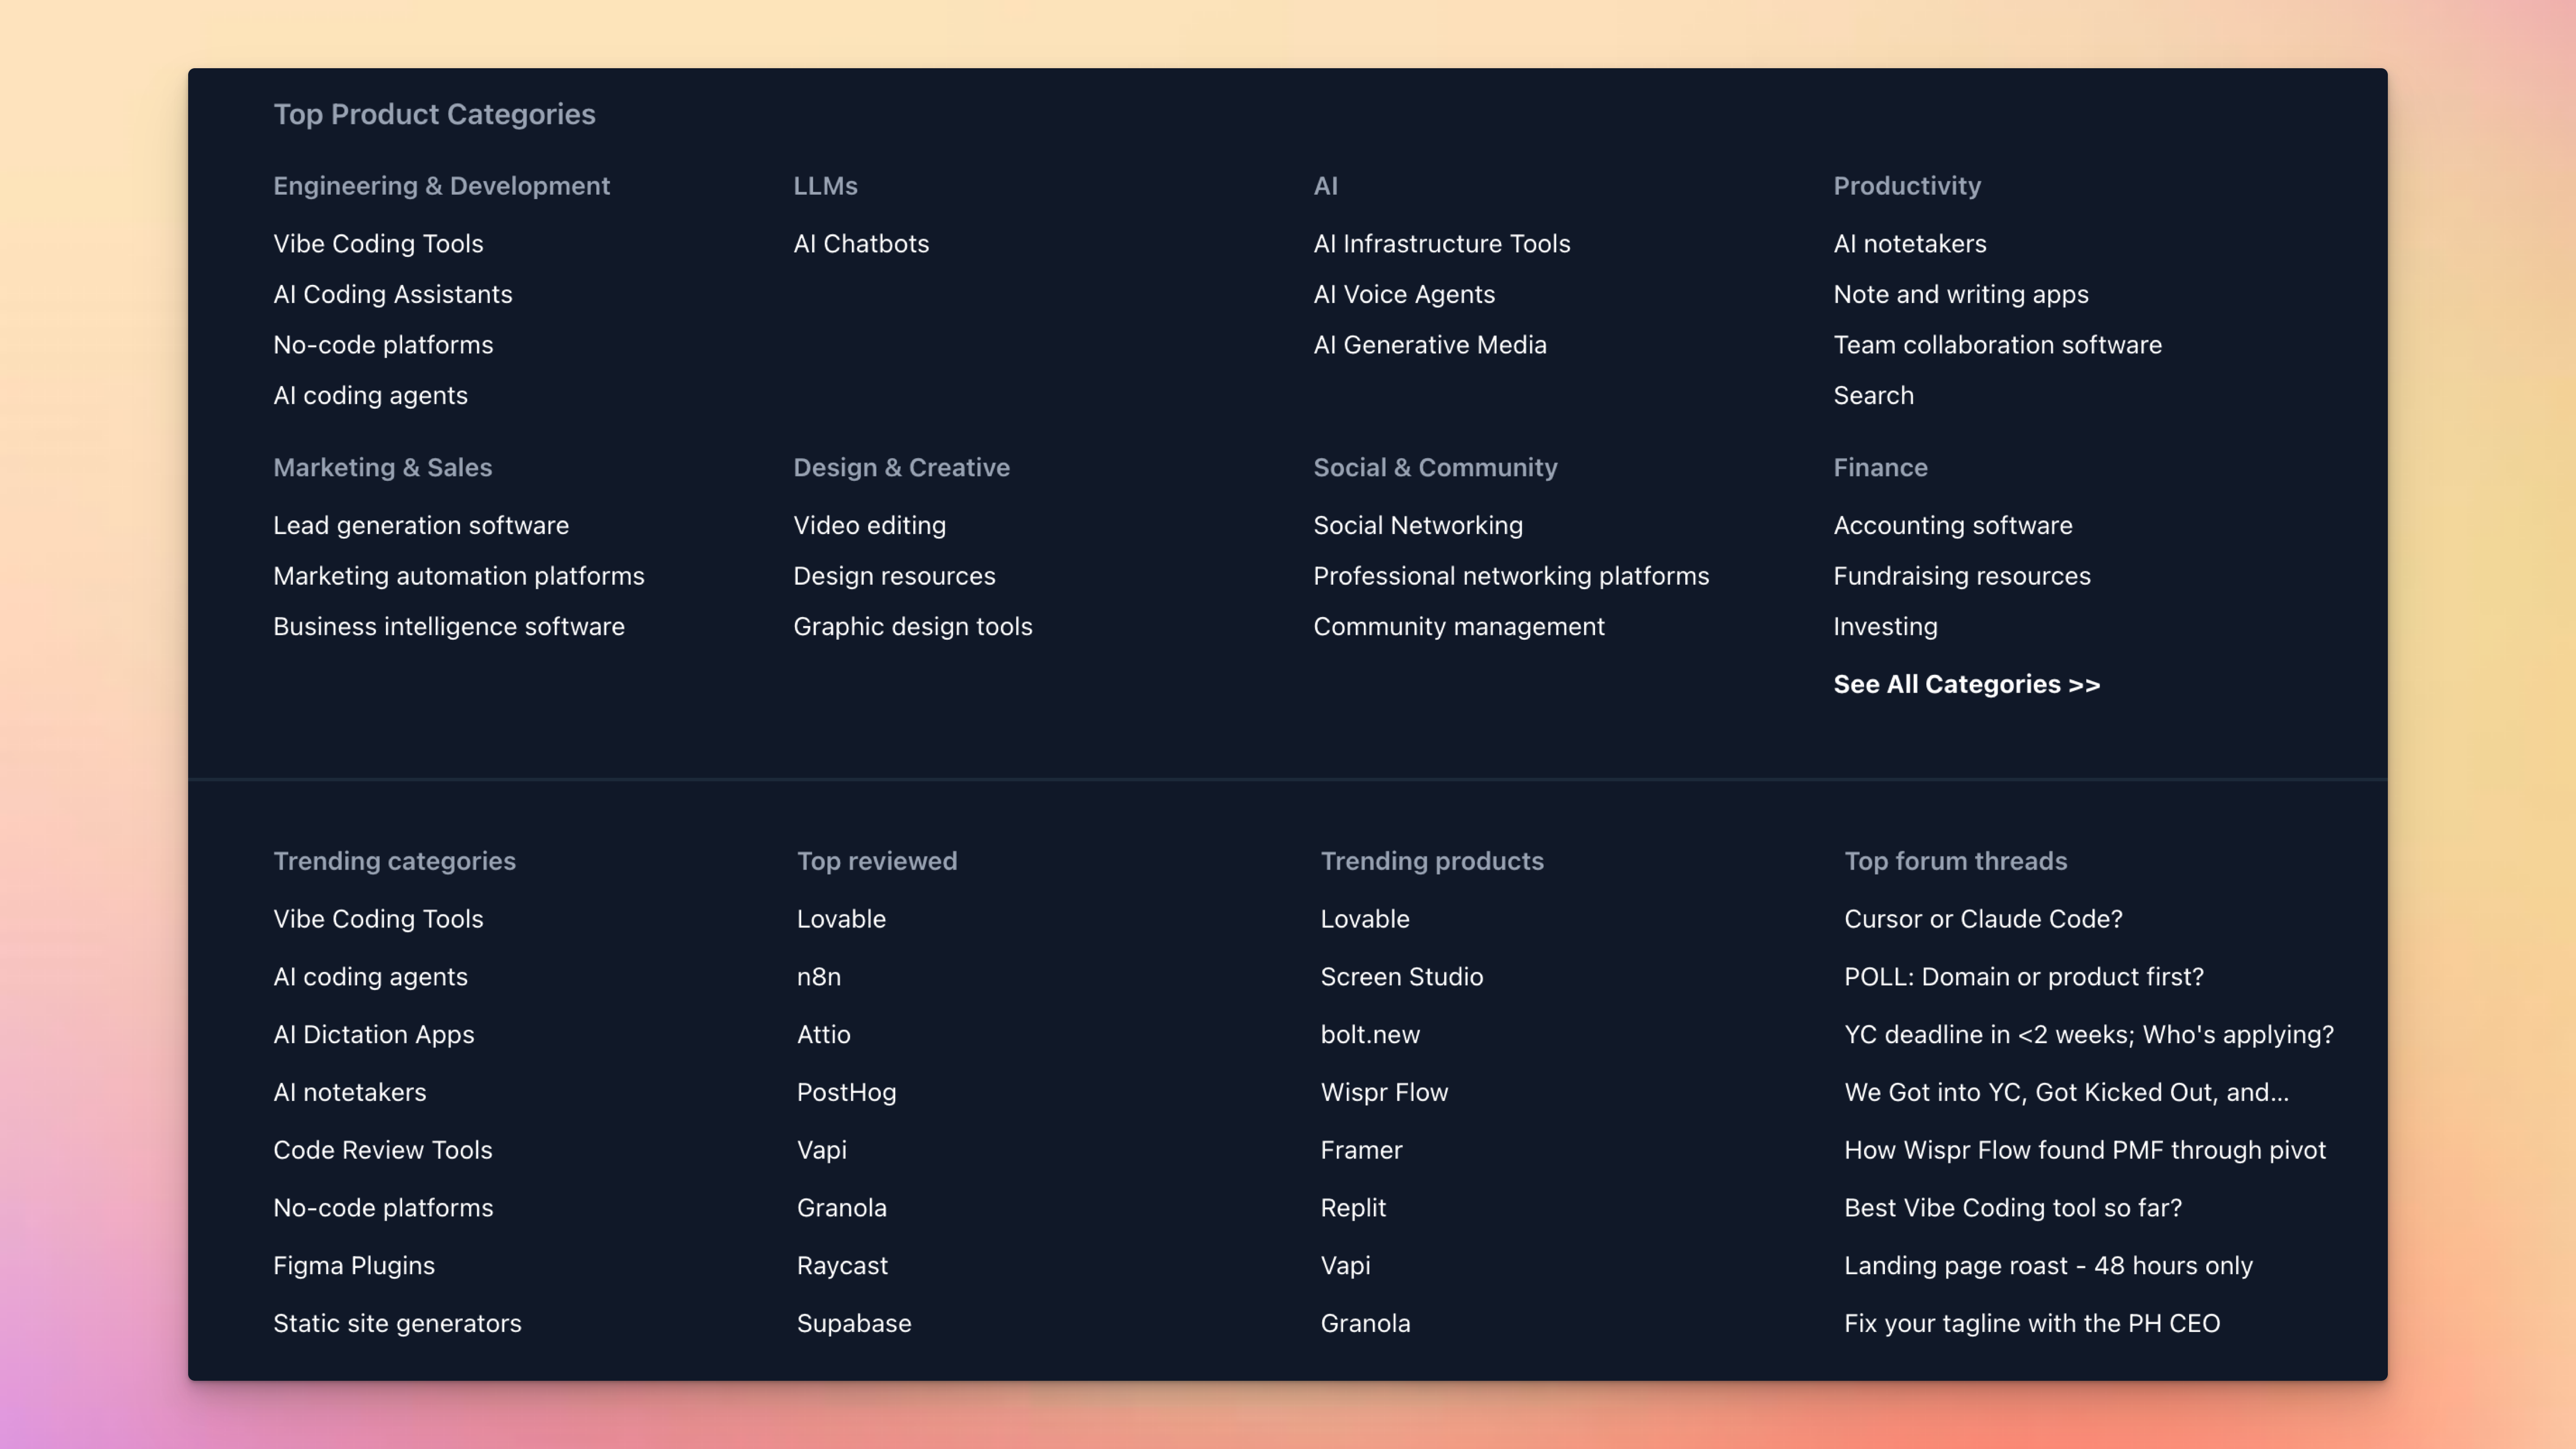Click Landing page roast forum thread
Viewport: 2576px width, 1449px height.
click(2047, 1266)
